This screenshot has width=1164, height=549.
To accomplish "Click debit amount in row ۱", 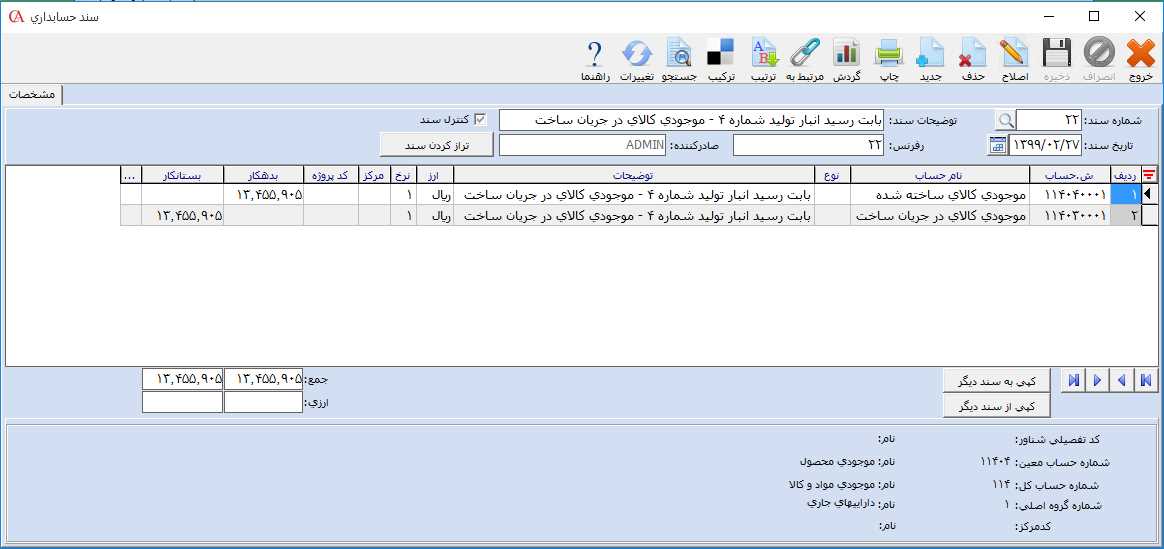I will 264,194.
